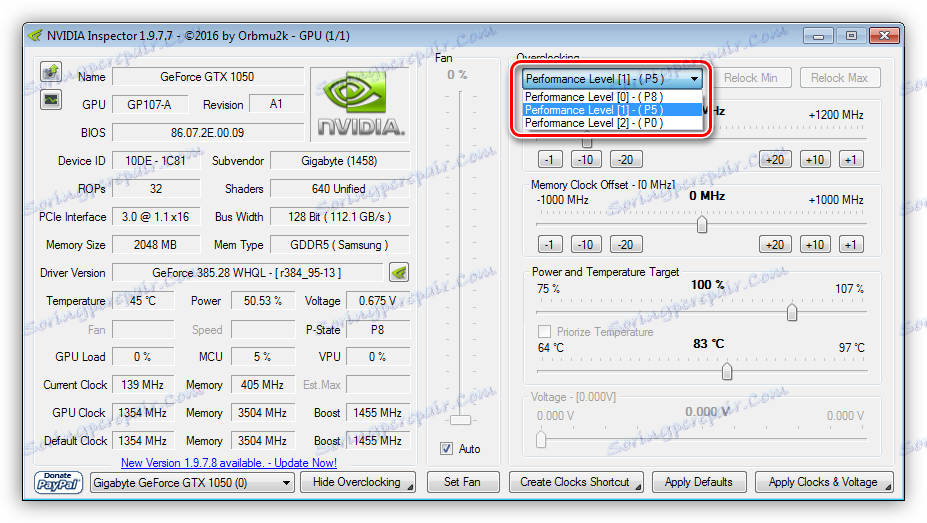The height and width of the screenshot is (523, 927).
Task: Click the GPU field GP107-A
Action: coord(150,105)
